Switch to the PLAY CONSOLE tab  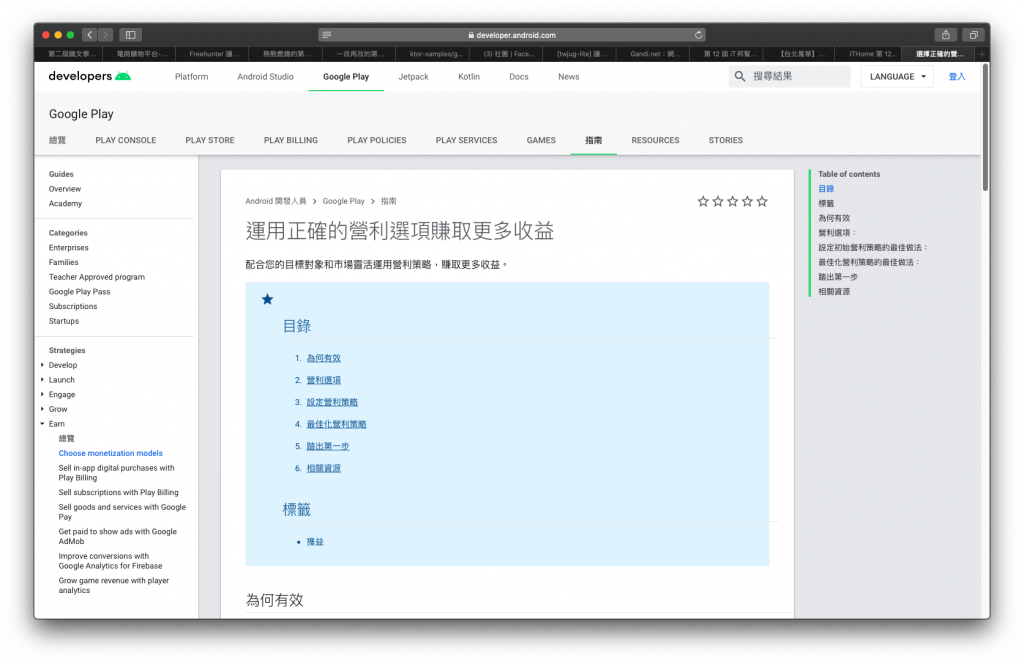(125, 140)
